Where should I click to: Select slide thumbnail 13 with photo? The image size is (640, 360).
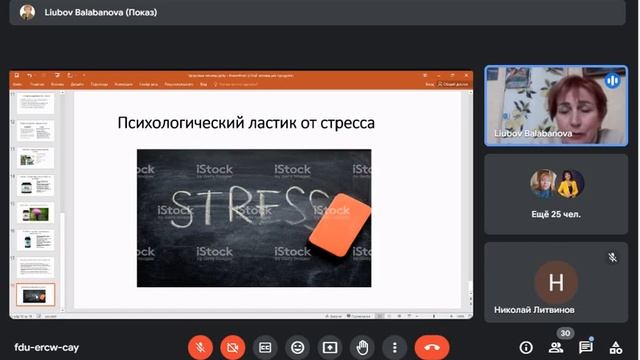pos(36,158)
